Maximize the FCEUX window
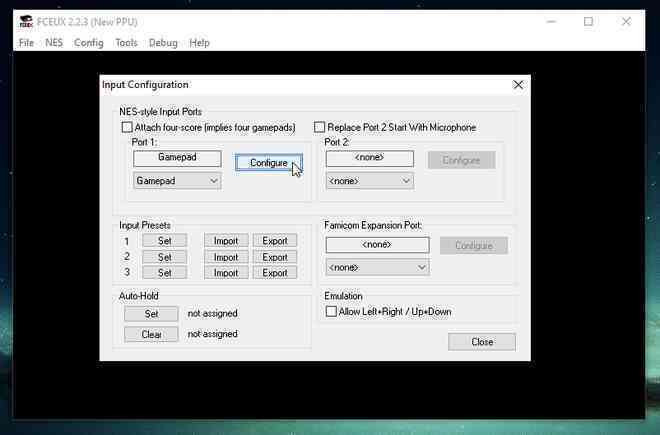Image resolution: width=660 pixels, height=435 pixels. [588, 21]
